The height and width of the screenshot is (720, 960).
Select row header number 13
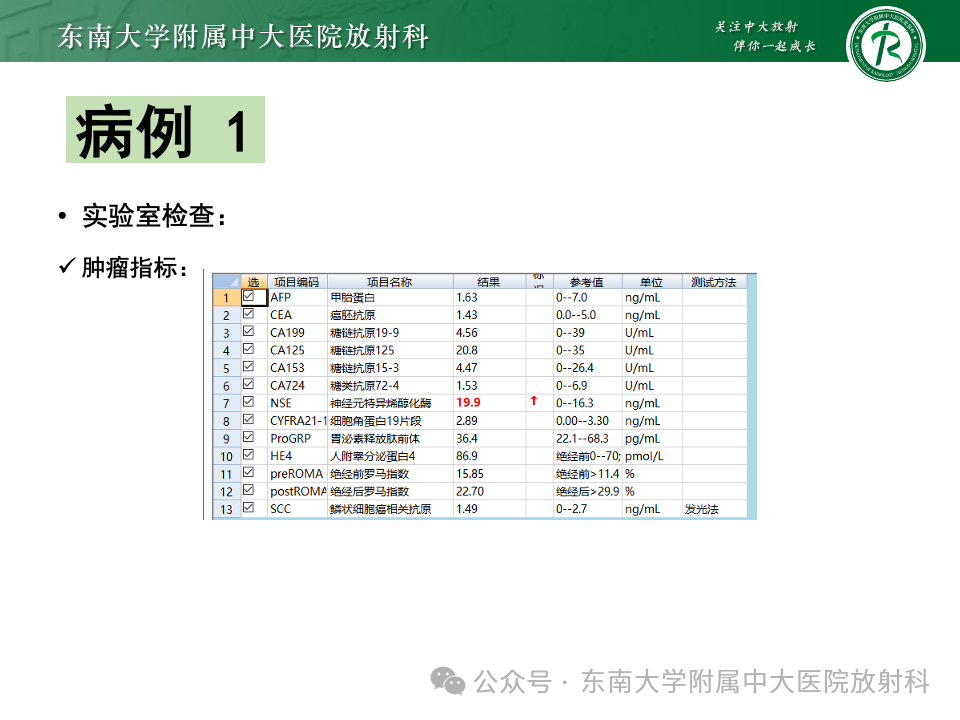pos(227,509)
